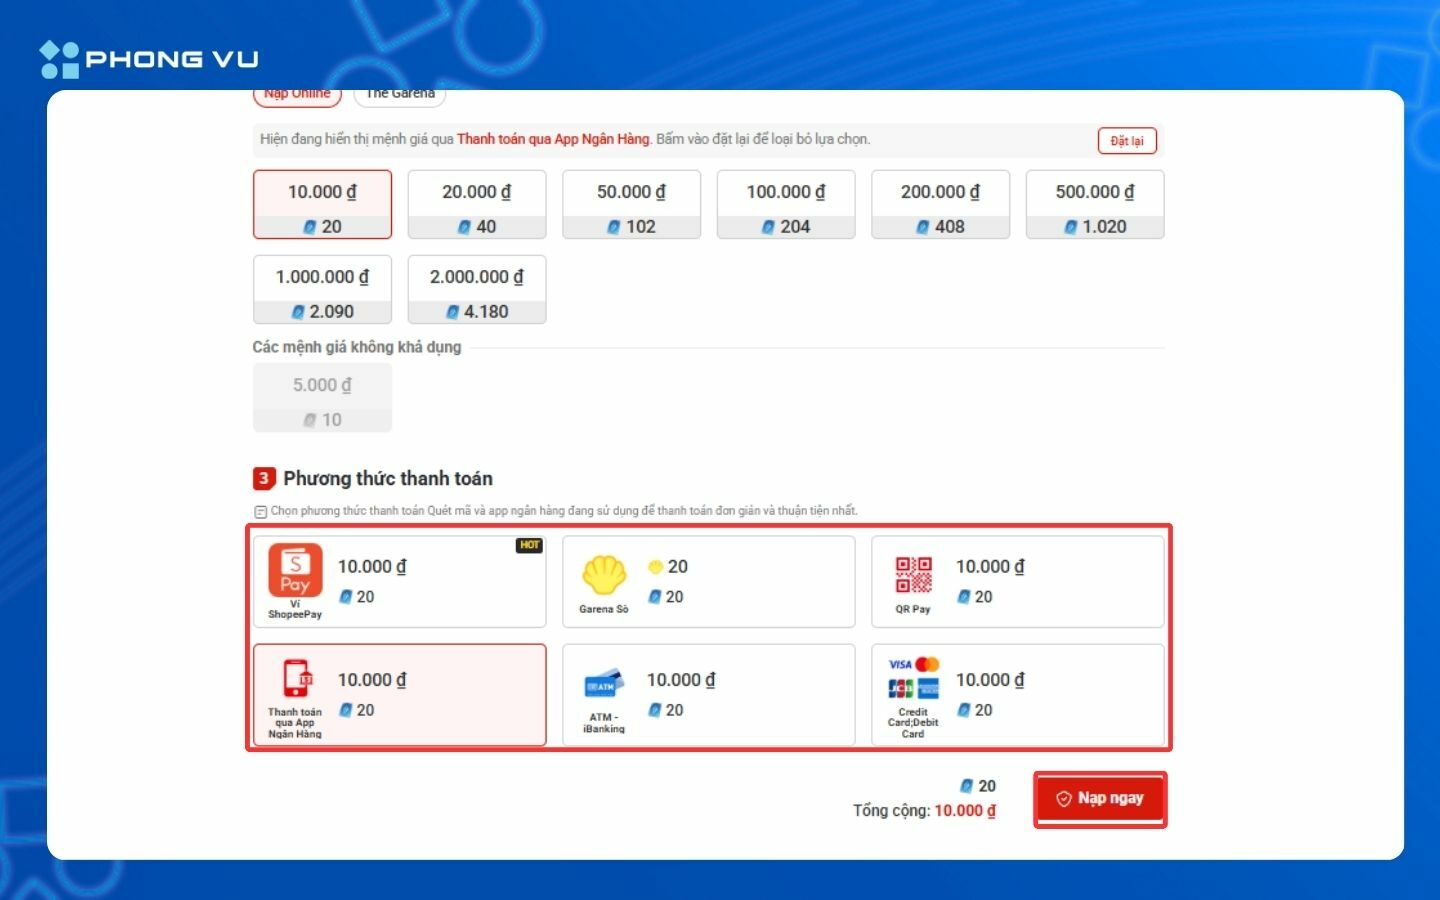Click the Garena Sò shell icon

pyautogui.click(x=604, y=576)
